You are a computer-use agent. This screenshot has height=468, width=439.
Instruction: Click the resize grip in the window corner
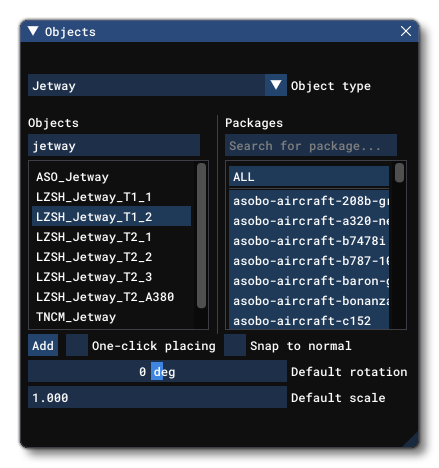click(412, 440)
